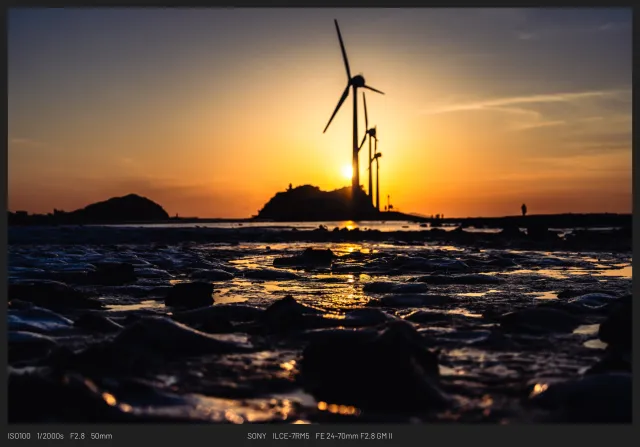
Task: Click the FE 24-70mm F2.8 GM II lens label
Action: (x=354, y=436)
